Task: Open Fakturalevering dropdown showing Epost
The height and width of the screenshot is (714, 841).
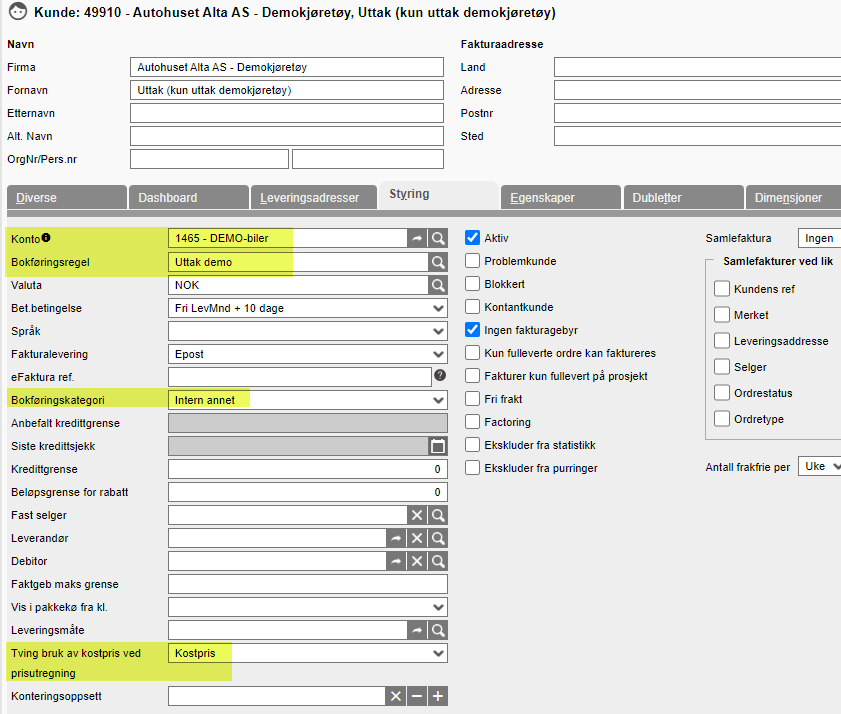Action: pos(307,354)
